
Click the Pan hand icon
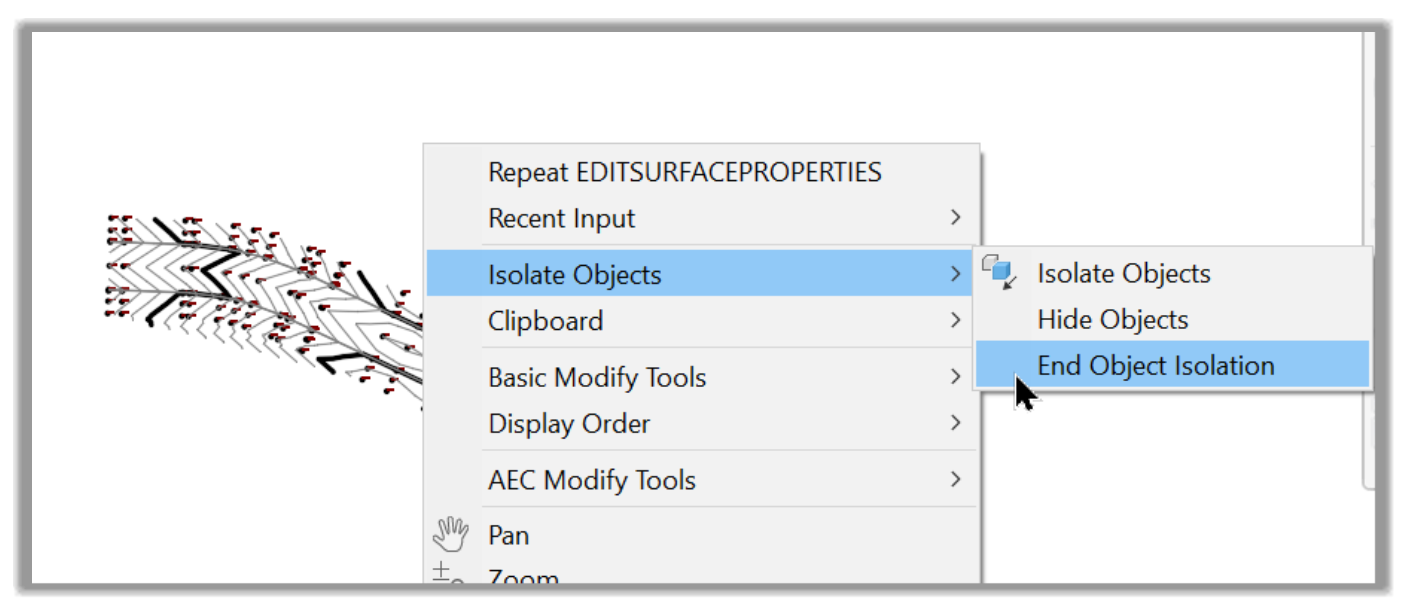pos(450,535)
